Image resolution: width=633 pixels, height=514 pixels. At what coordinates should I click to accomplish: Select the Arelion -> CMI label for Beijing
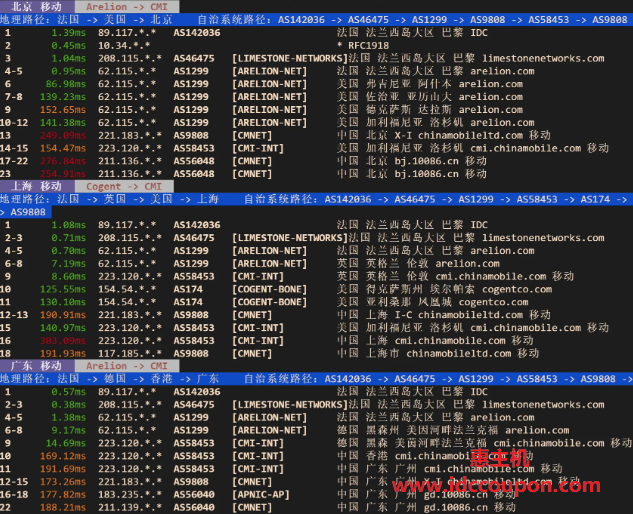(127, 6)
